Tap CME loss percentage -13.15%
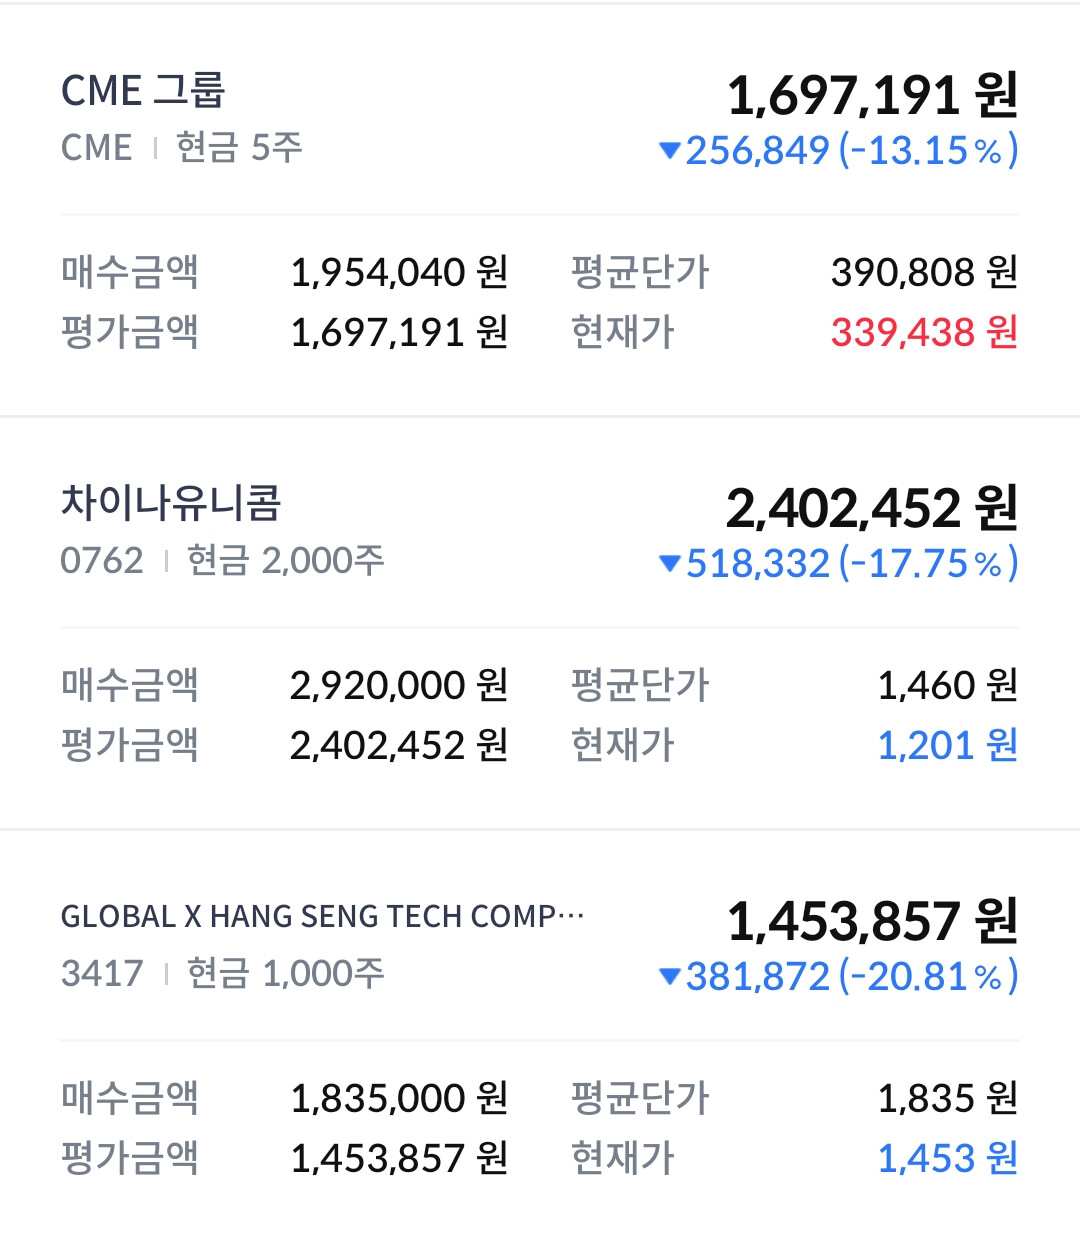This screenshot has height=1234, width=1080. point(928,151)
